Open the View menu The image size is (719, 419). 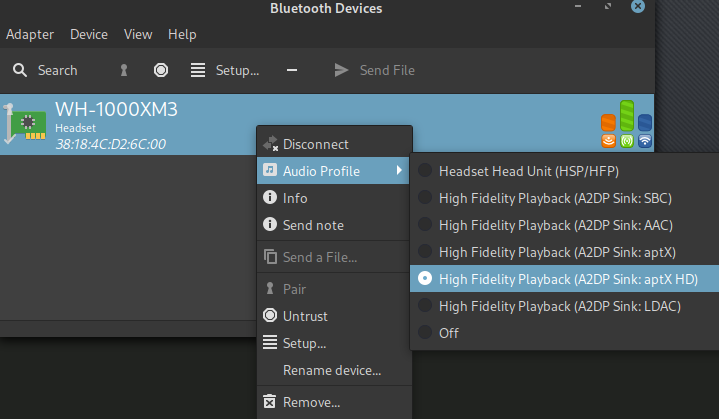coord(138,34)
